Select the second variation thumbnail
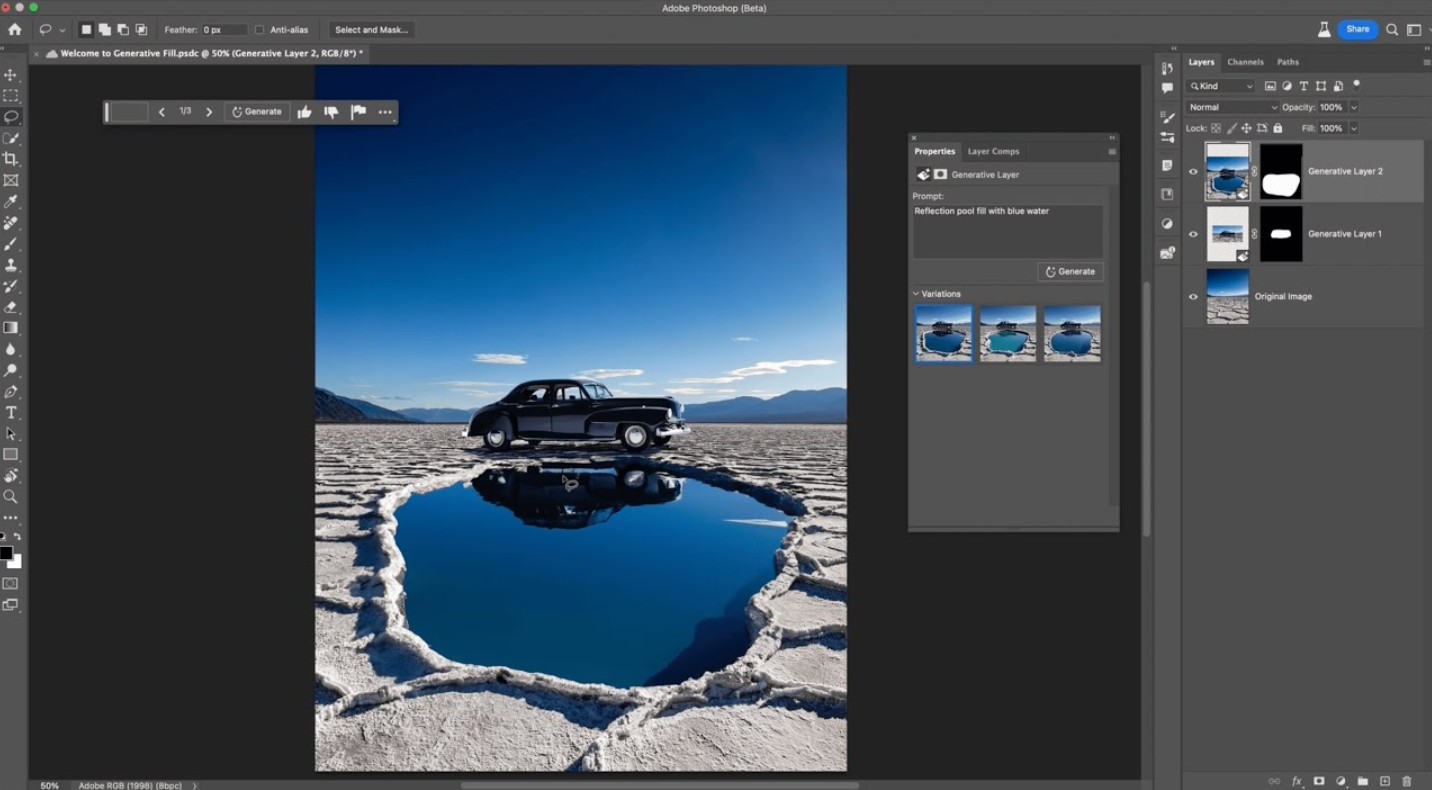 point(1007,333)
